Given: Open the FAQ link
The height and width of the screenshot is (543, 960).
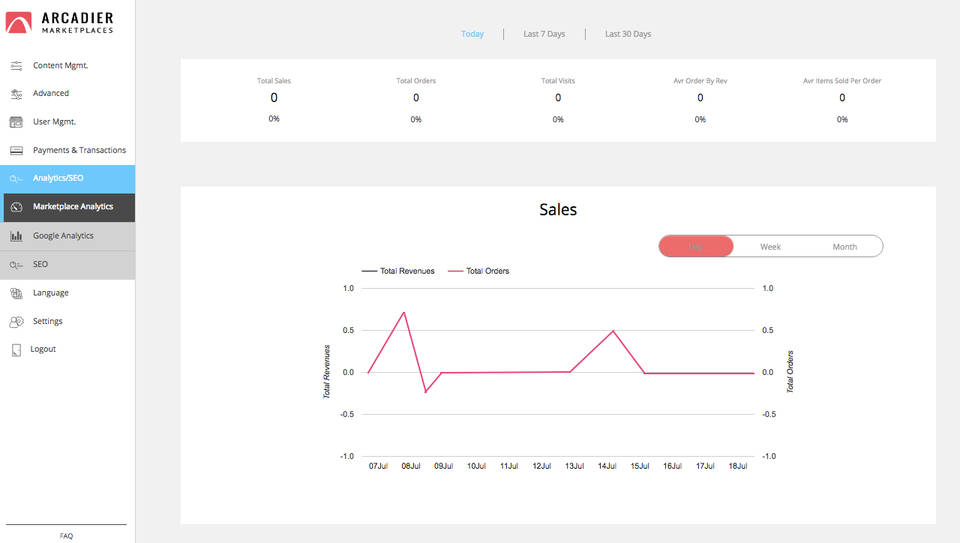Looking at the screenshot, I should pyautogui.click(x=66, y=536).
